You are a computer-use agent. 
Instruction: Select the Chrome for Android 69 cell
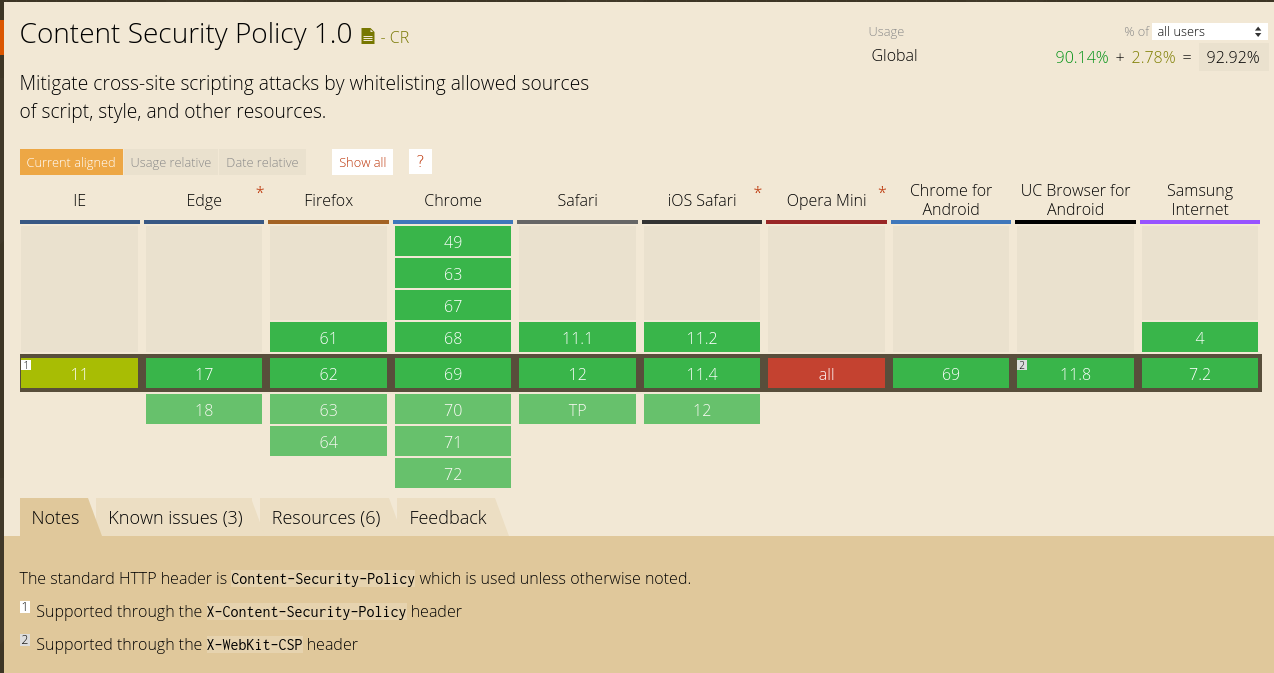click(x=951, y=374)
